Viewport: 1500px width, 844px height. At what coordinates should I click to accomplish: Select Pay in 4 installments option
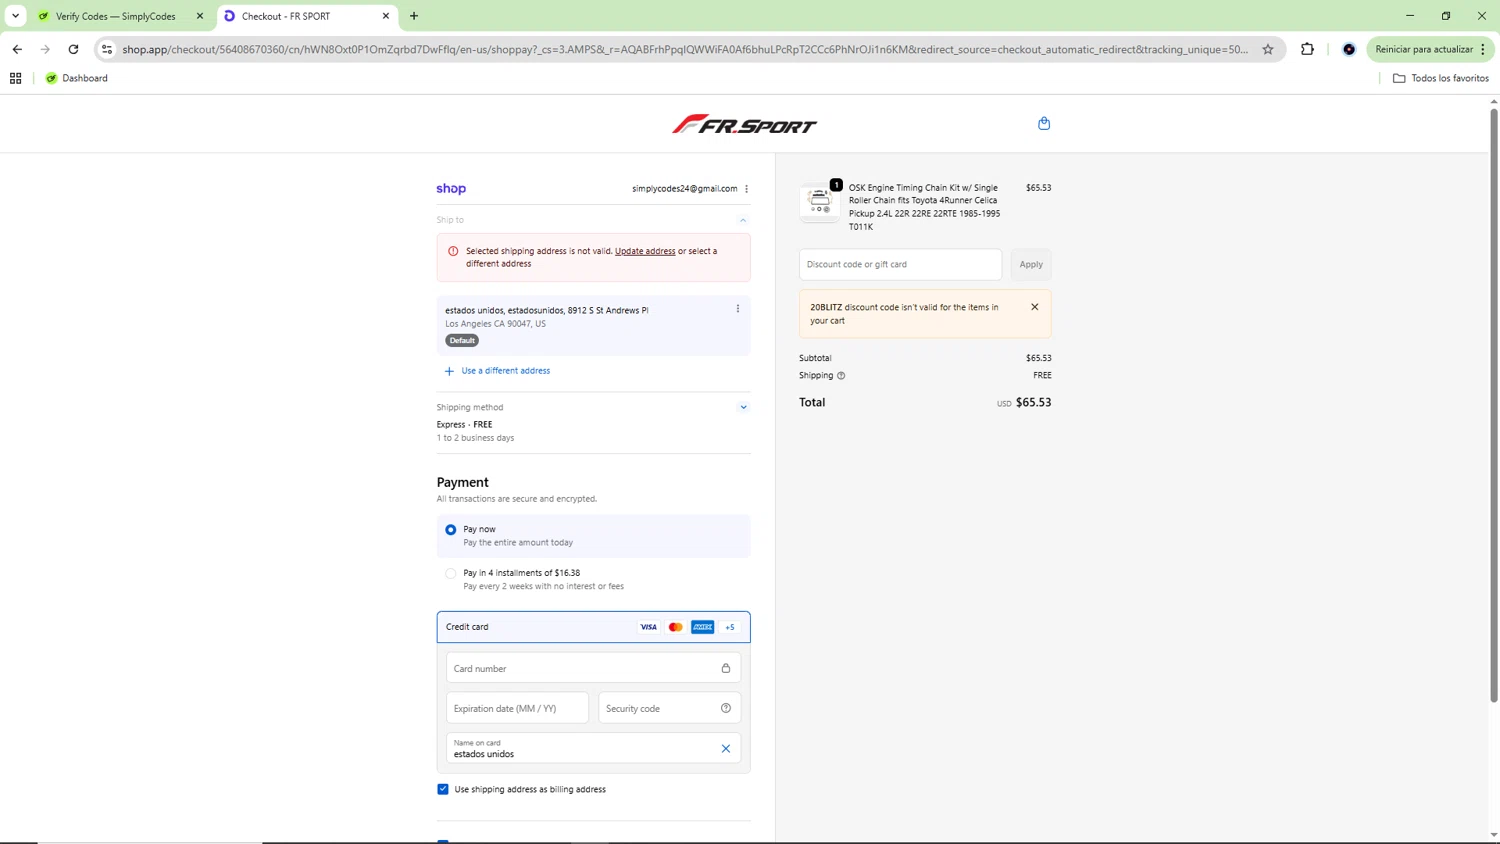pos(451,574)
